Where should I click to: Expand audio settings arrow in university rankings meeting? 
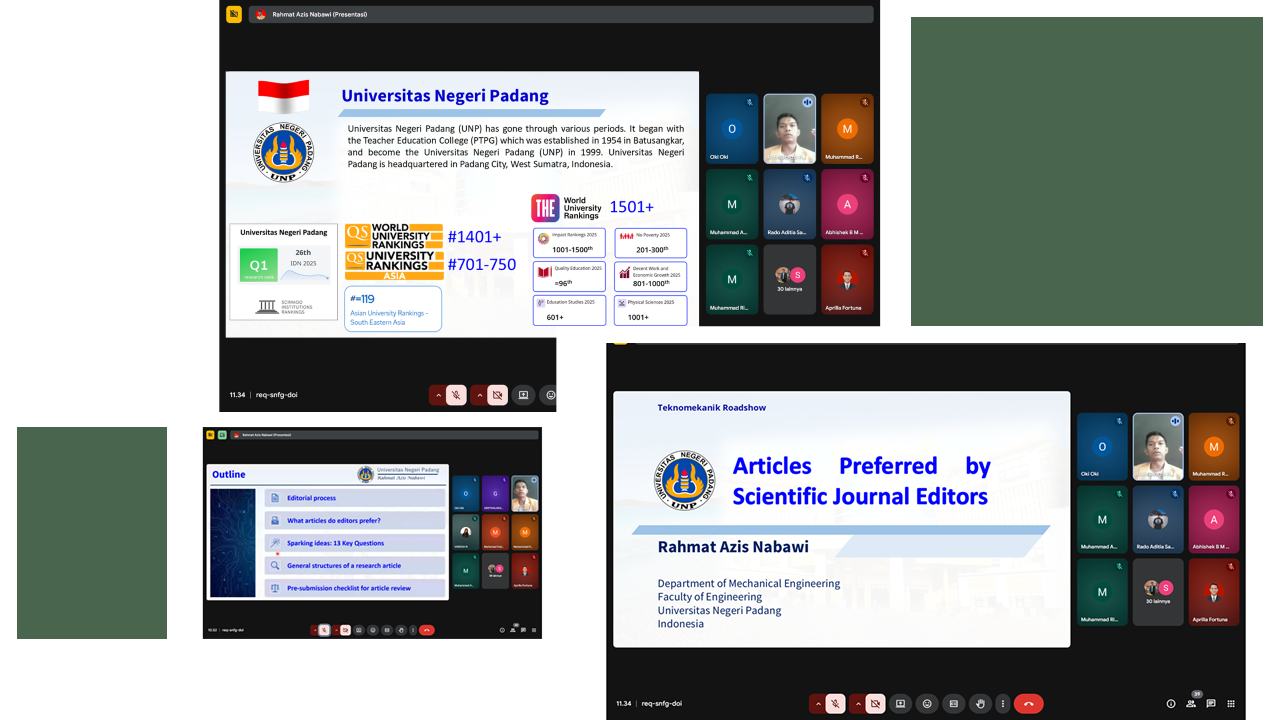click(437, 395)
